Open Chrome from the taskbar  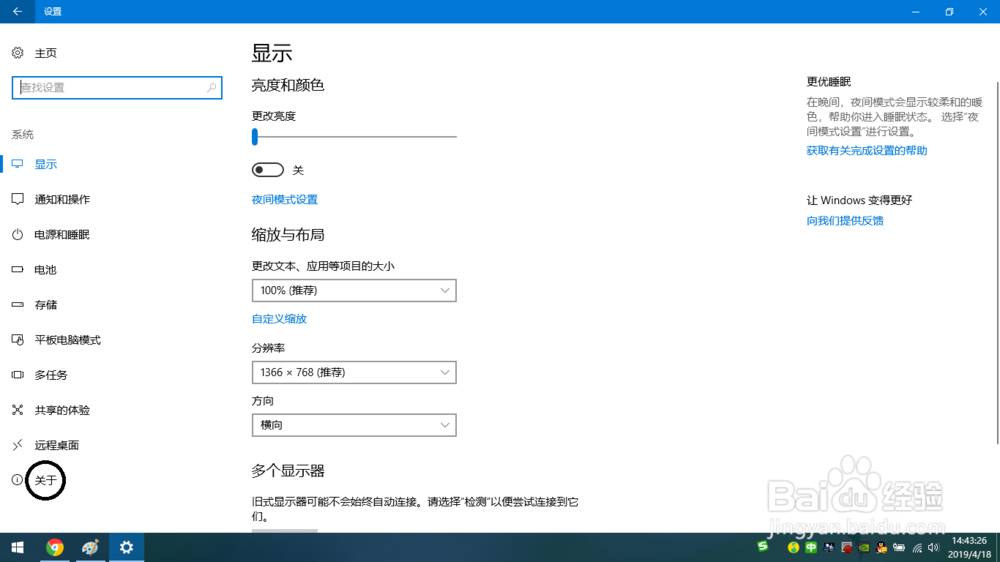tap(55, 547)
